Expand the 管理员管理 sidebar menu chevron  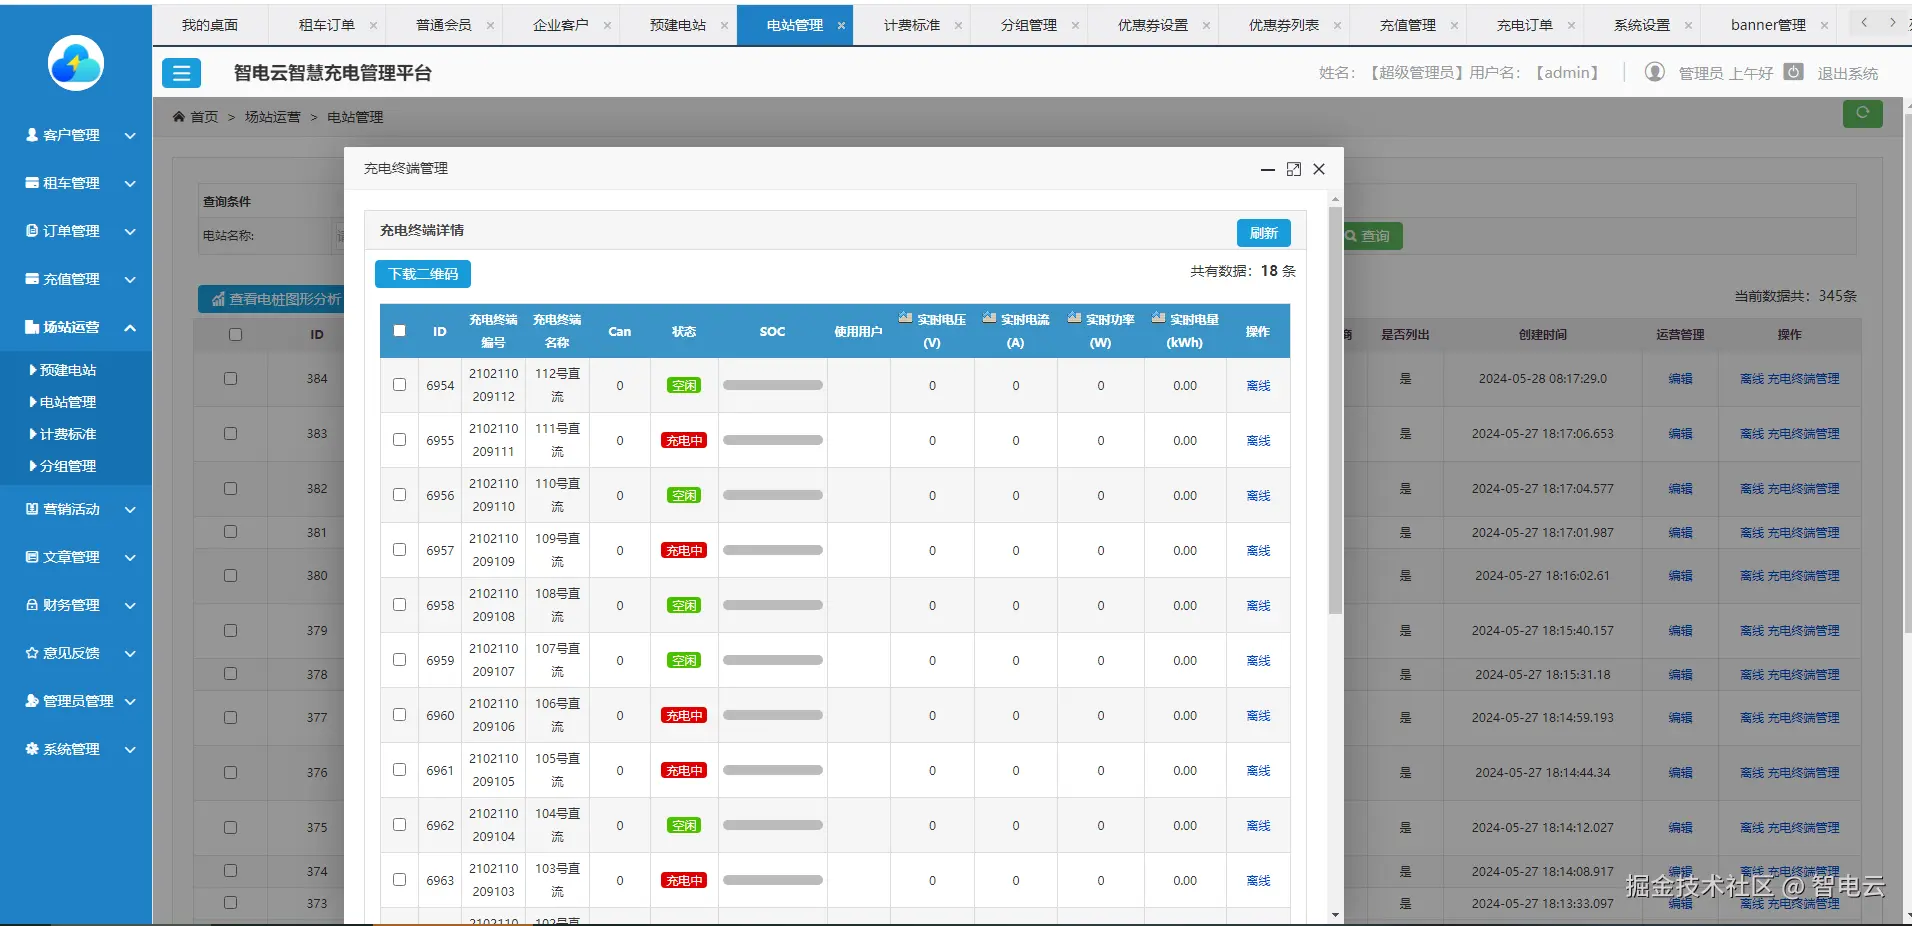click(130, 701)
